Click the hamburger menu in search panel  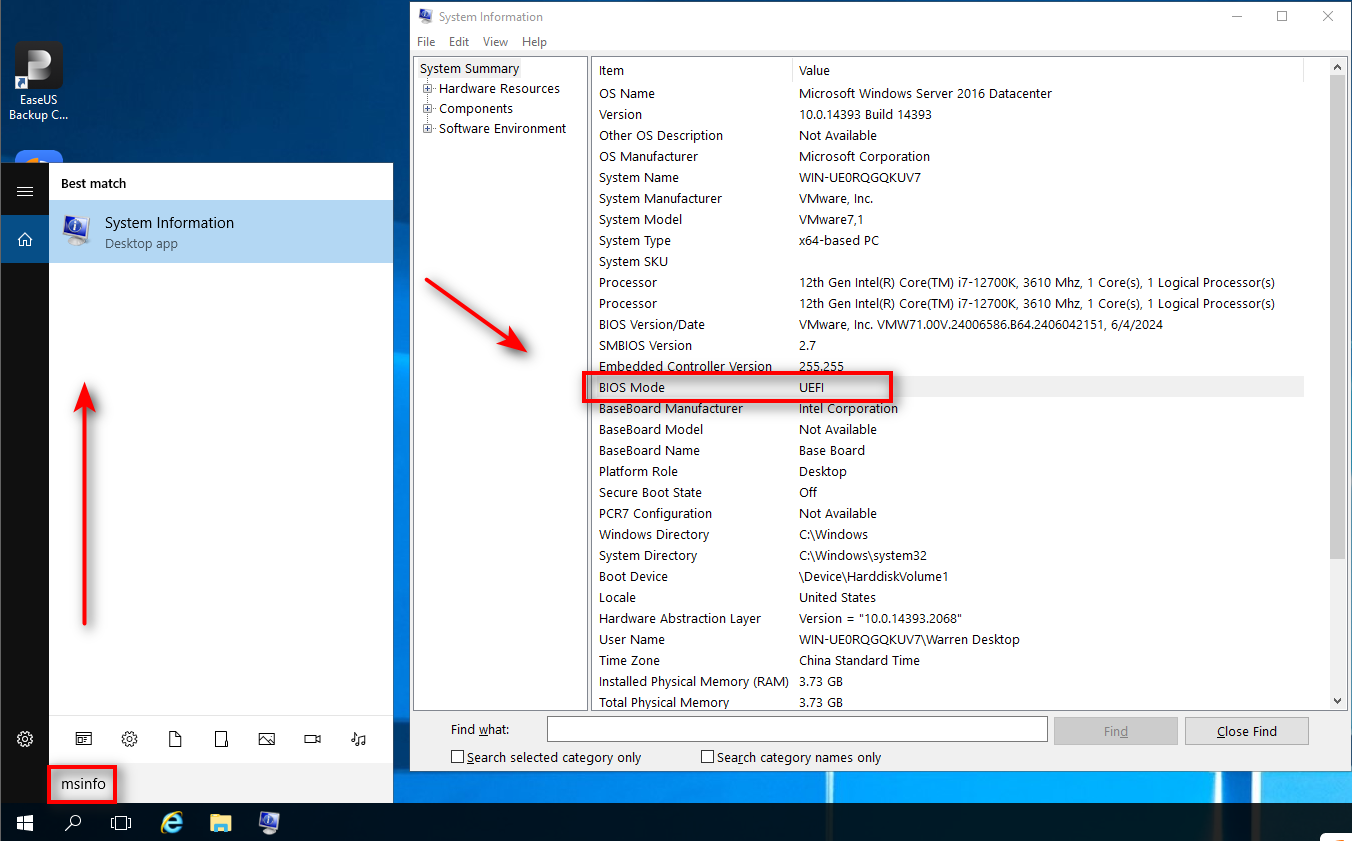pos(25,191)
